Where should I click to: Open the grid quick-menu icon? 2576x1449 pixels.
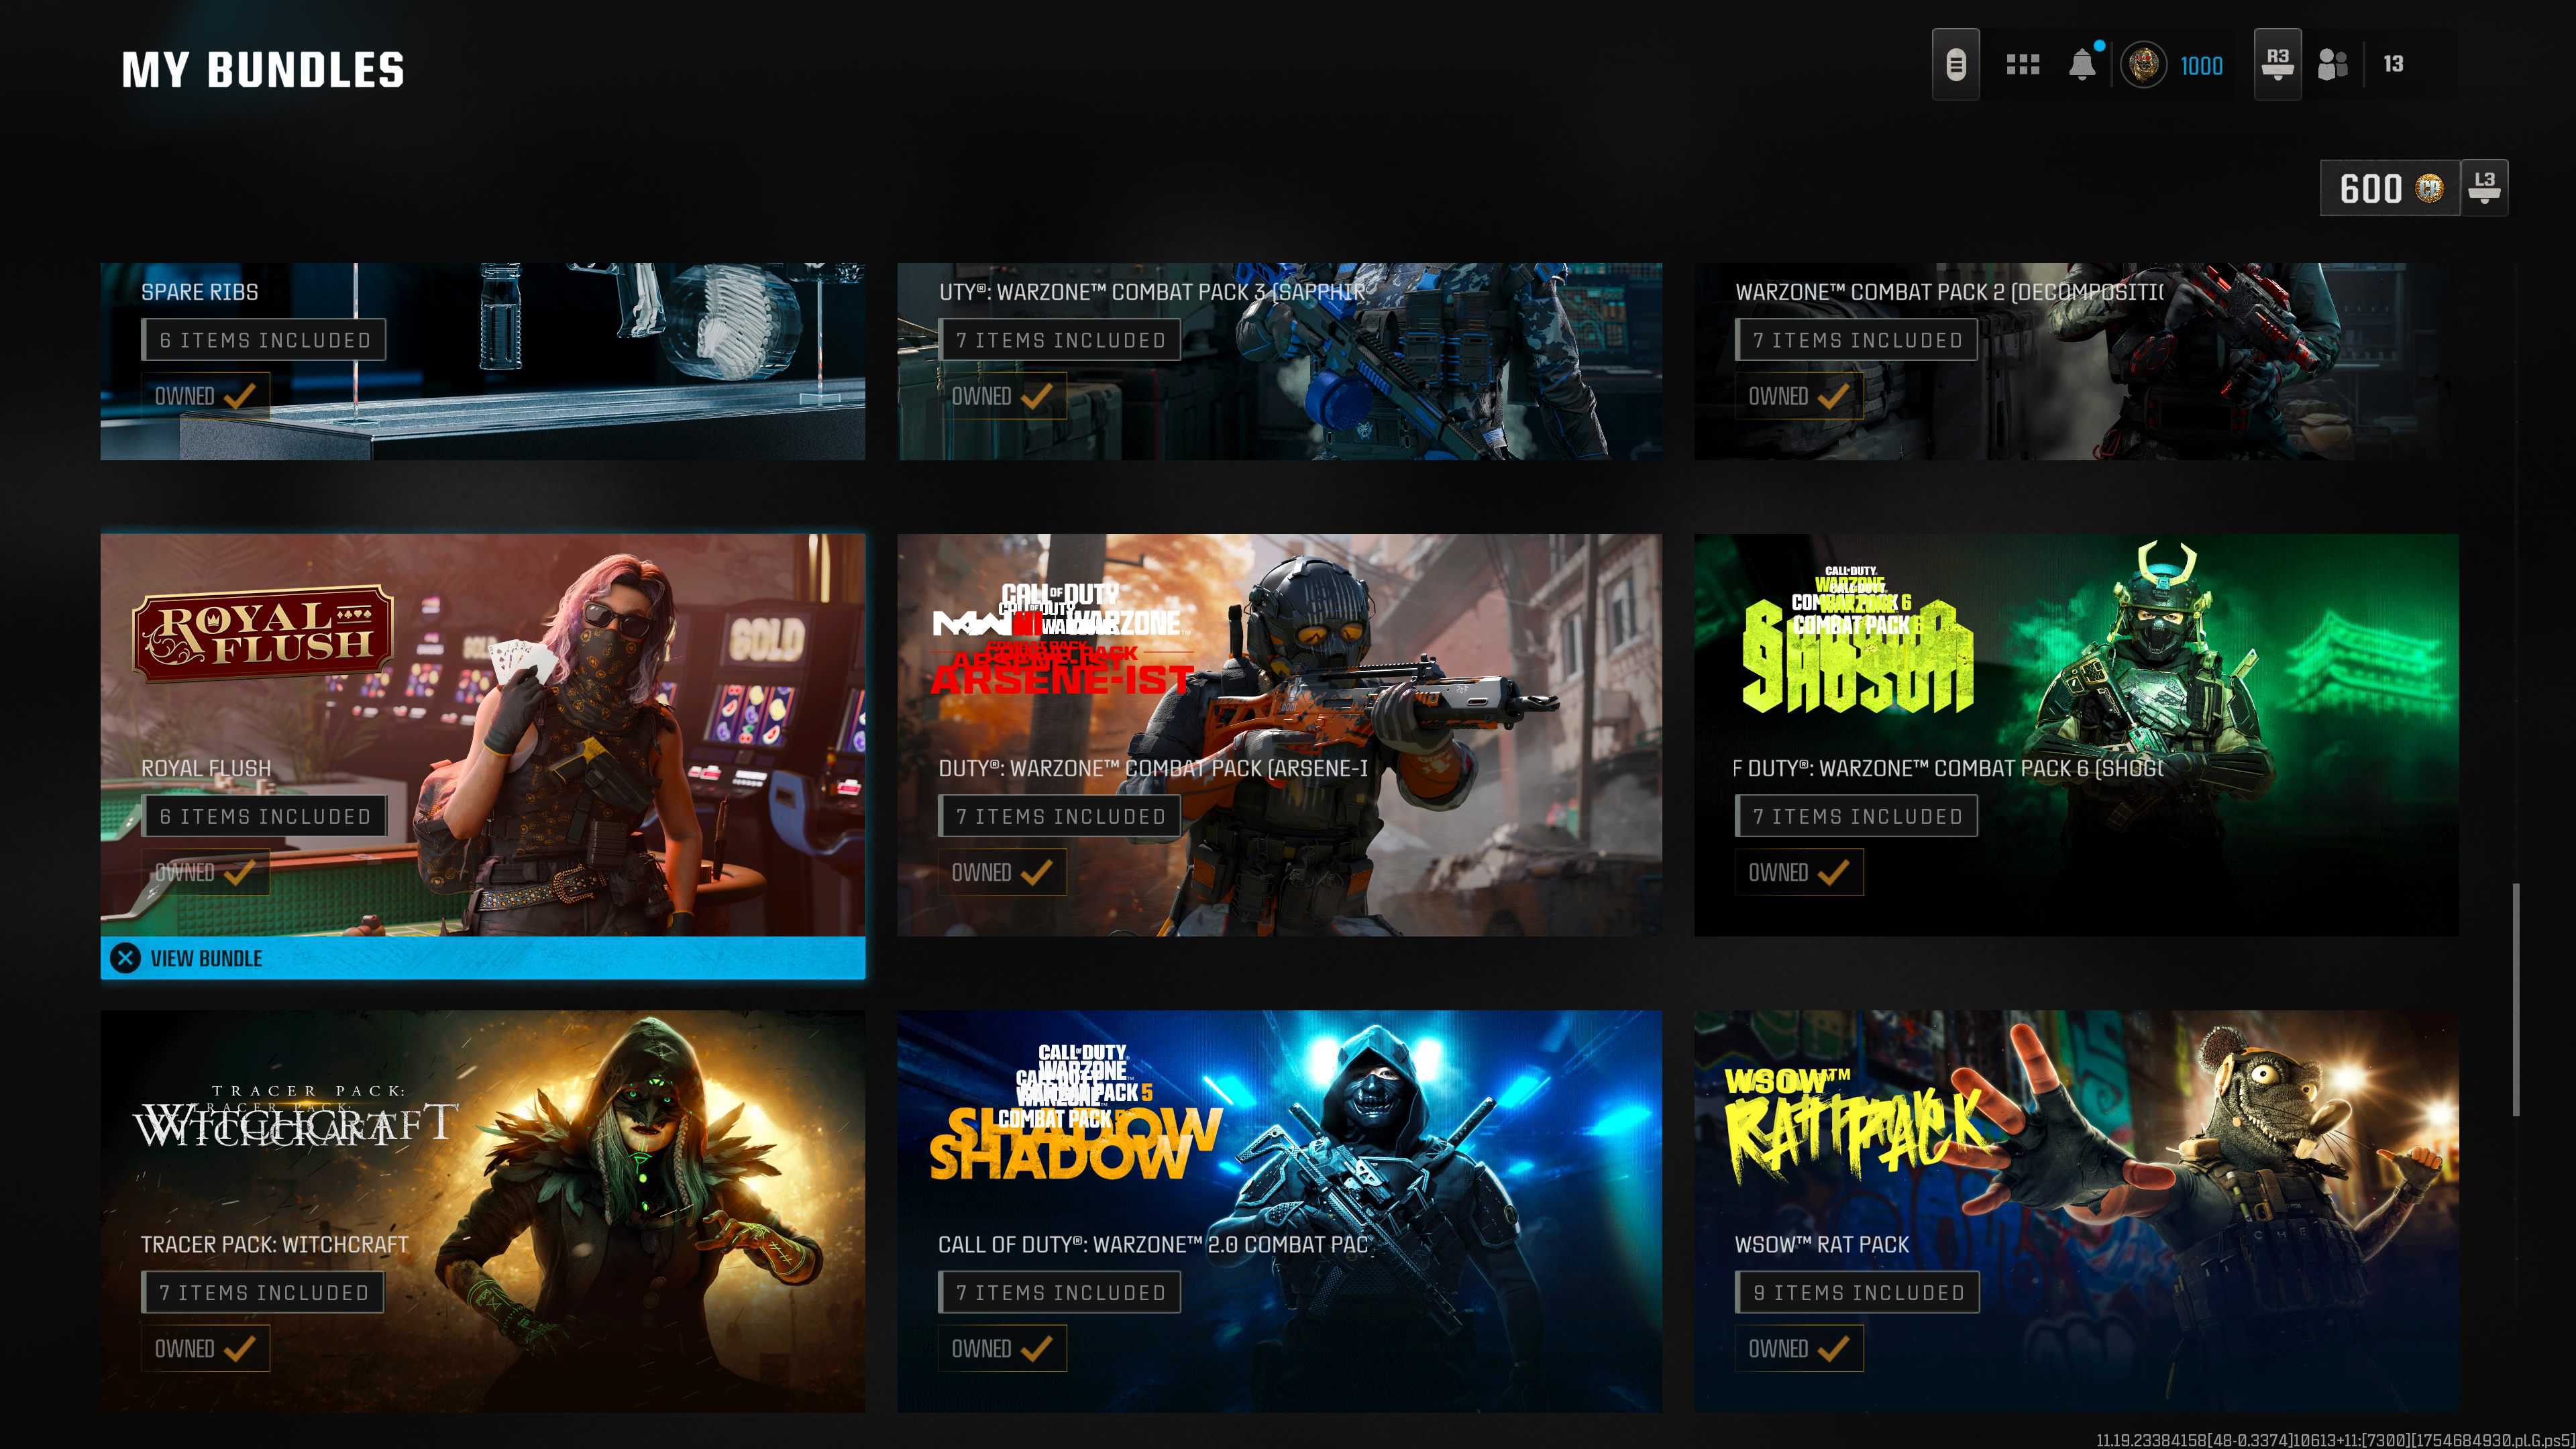pos(2022,65)
